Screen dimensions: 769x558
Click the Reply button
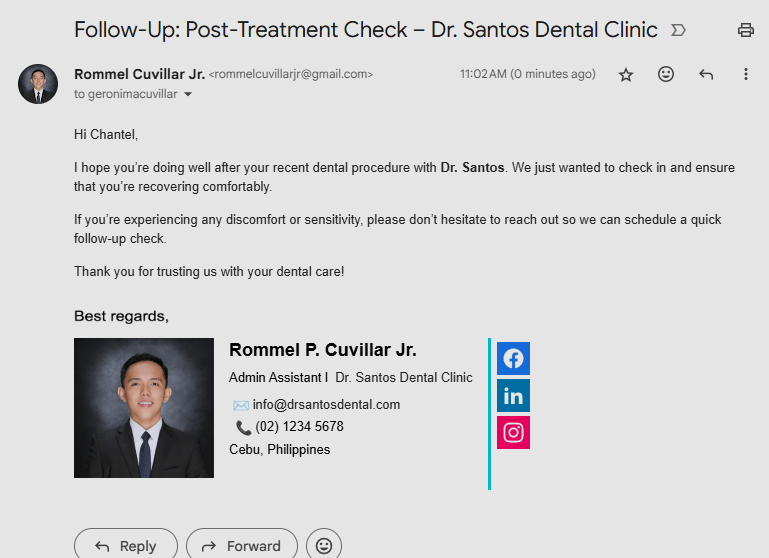pyautogui.click(x=125, y=545)
